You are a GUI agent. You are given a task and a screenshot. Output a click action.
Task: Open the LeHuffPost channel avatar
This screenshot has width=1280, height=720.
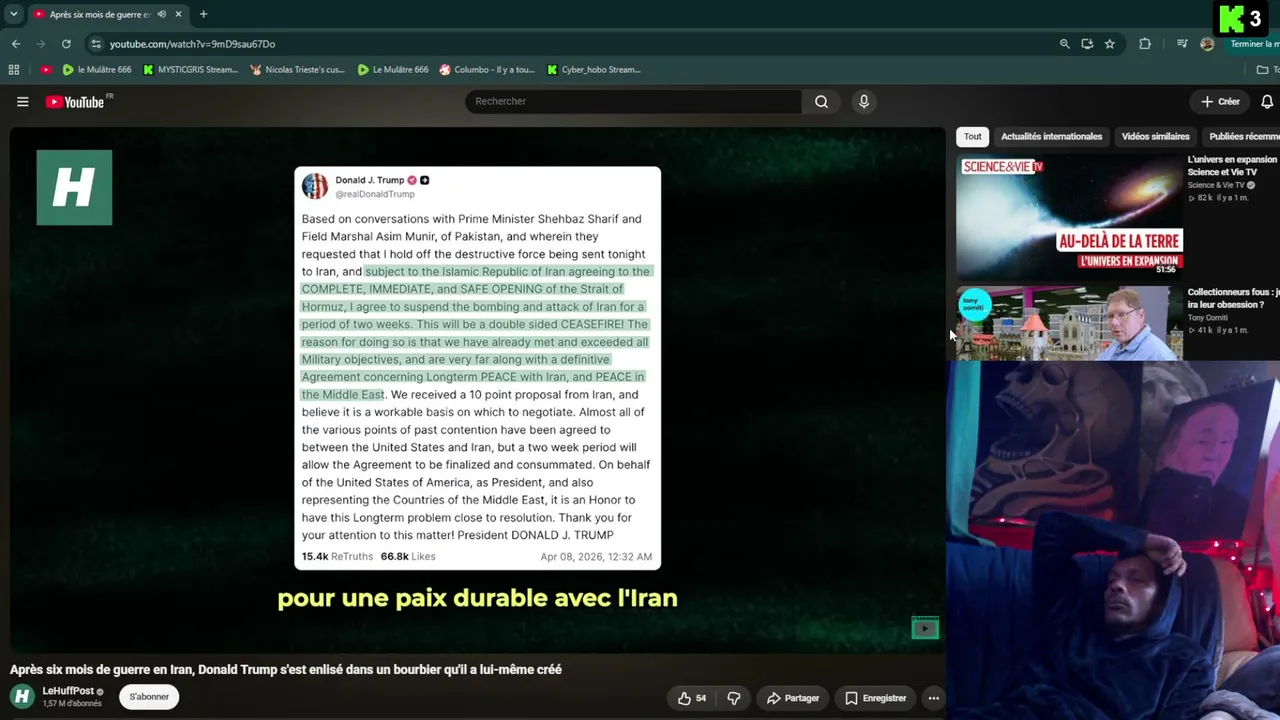[22, 696]
